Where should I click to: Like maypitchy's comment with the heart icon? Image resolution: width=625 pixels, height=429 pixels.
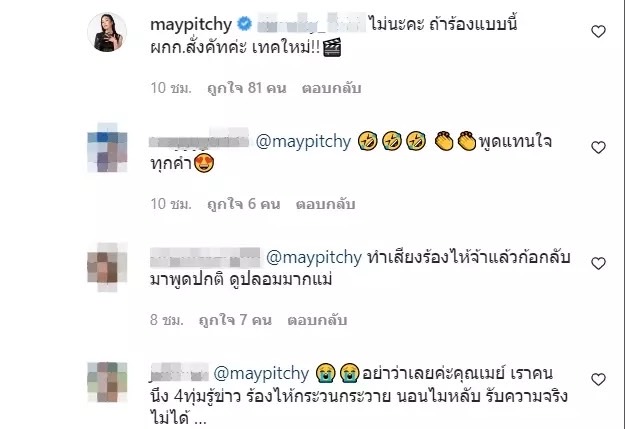[x=598, y=31]
